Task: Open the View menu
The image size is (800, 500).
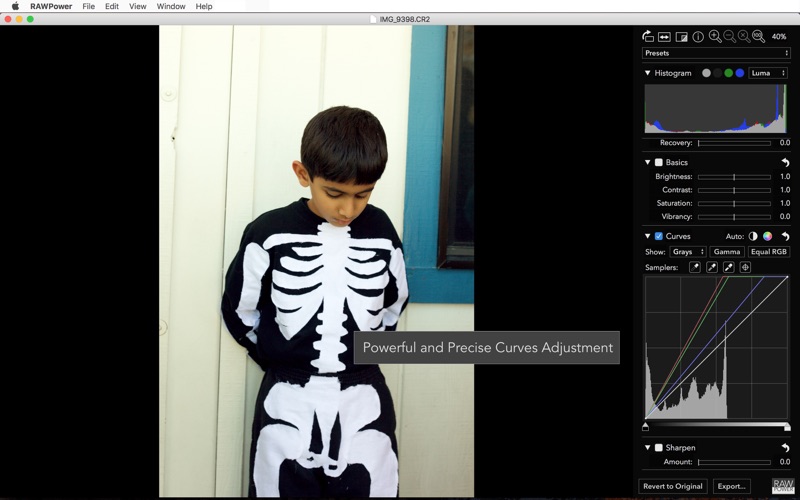Action: [x=138, y=6]
